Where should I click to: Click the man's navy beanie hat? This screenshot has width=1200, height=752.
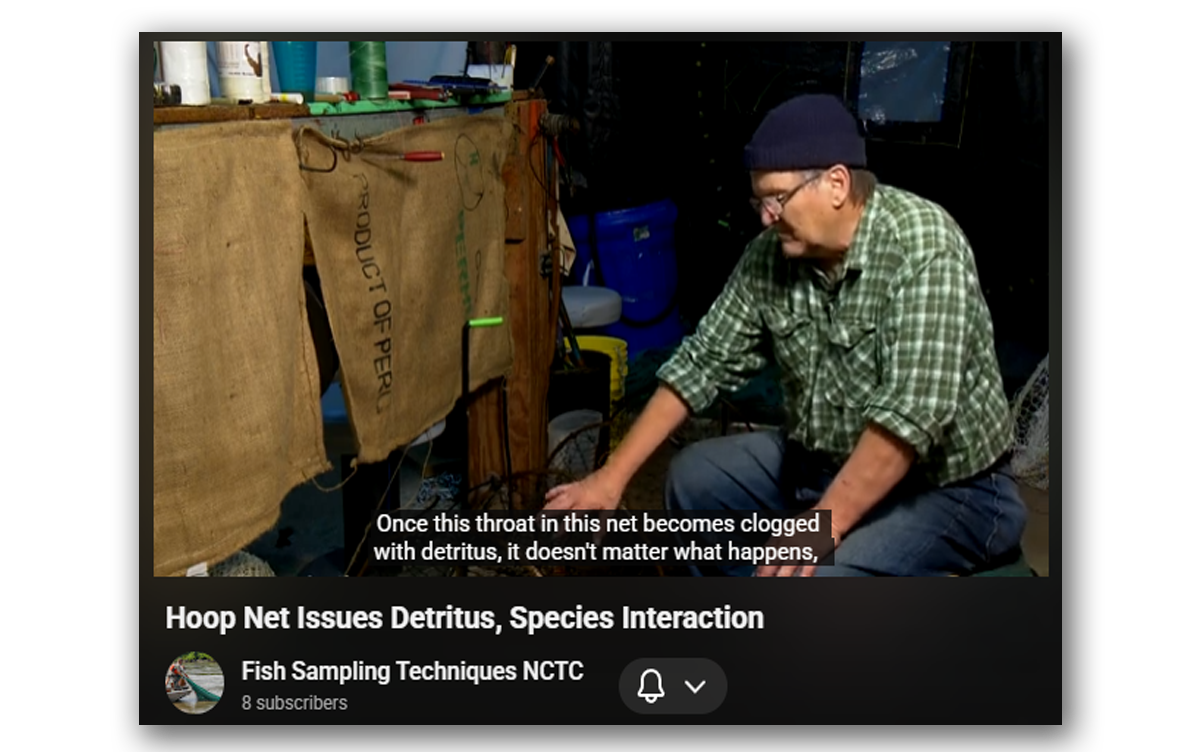coord(804,132)
